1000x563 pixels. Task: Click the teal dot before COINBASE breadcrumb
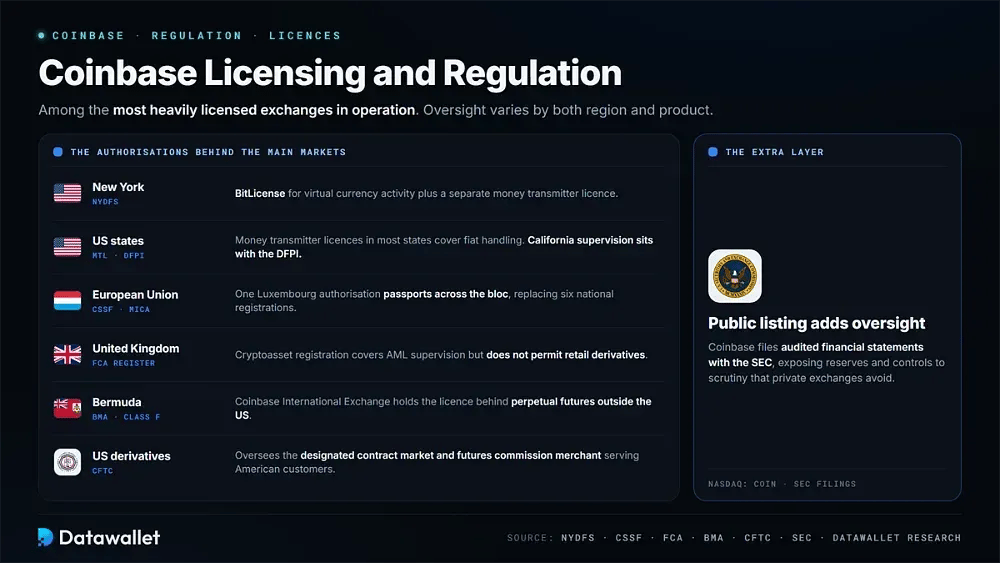[x=41, y=36]
